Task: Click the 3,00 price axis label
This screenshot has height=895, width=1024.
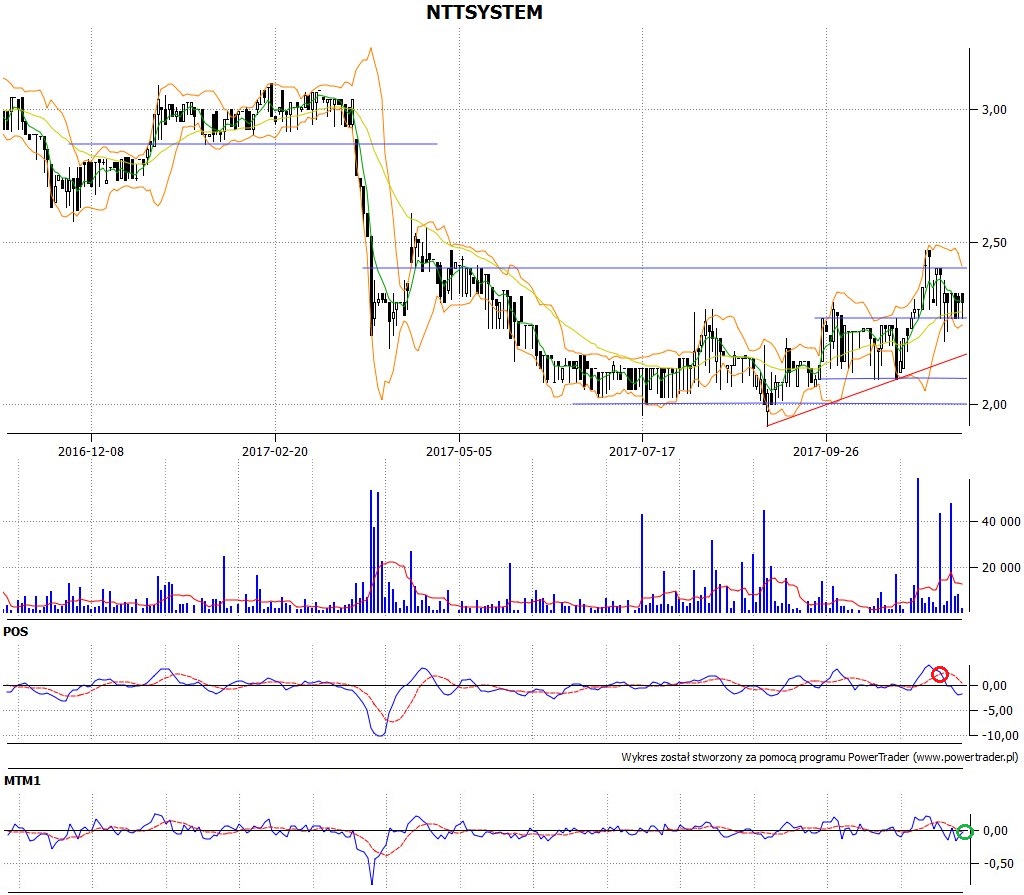Action: (x=995, y=110)
